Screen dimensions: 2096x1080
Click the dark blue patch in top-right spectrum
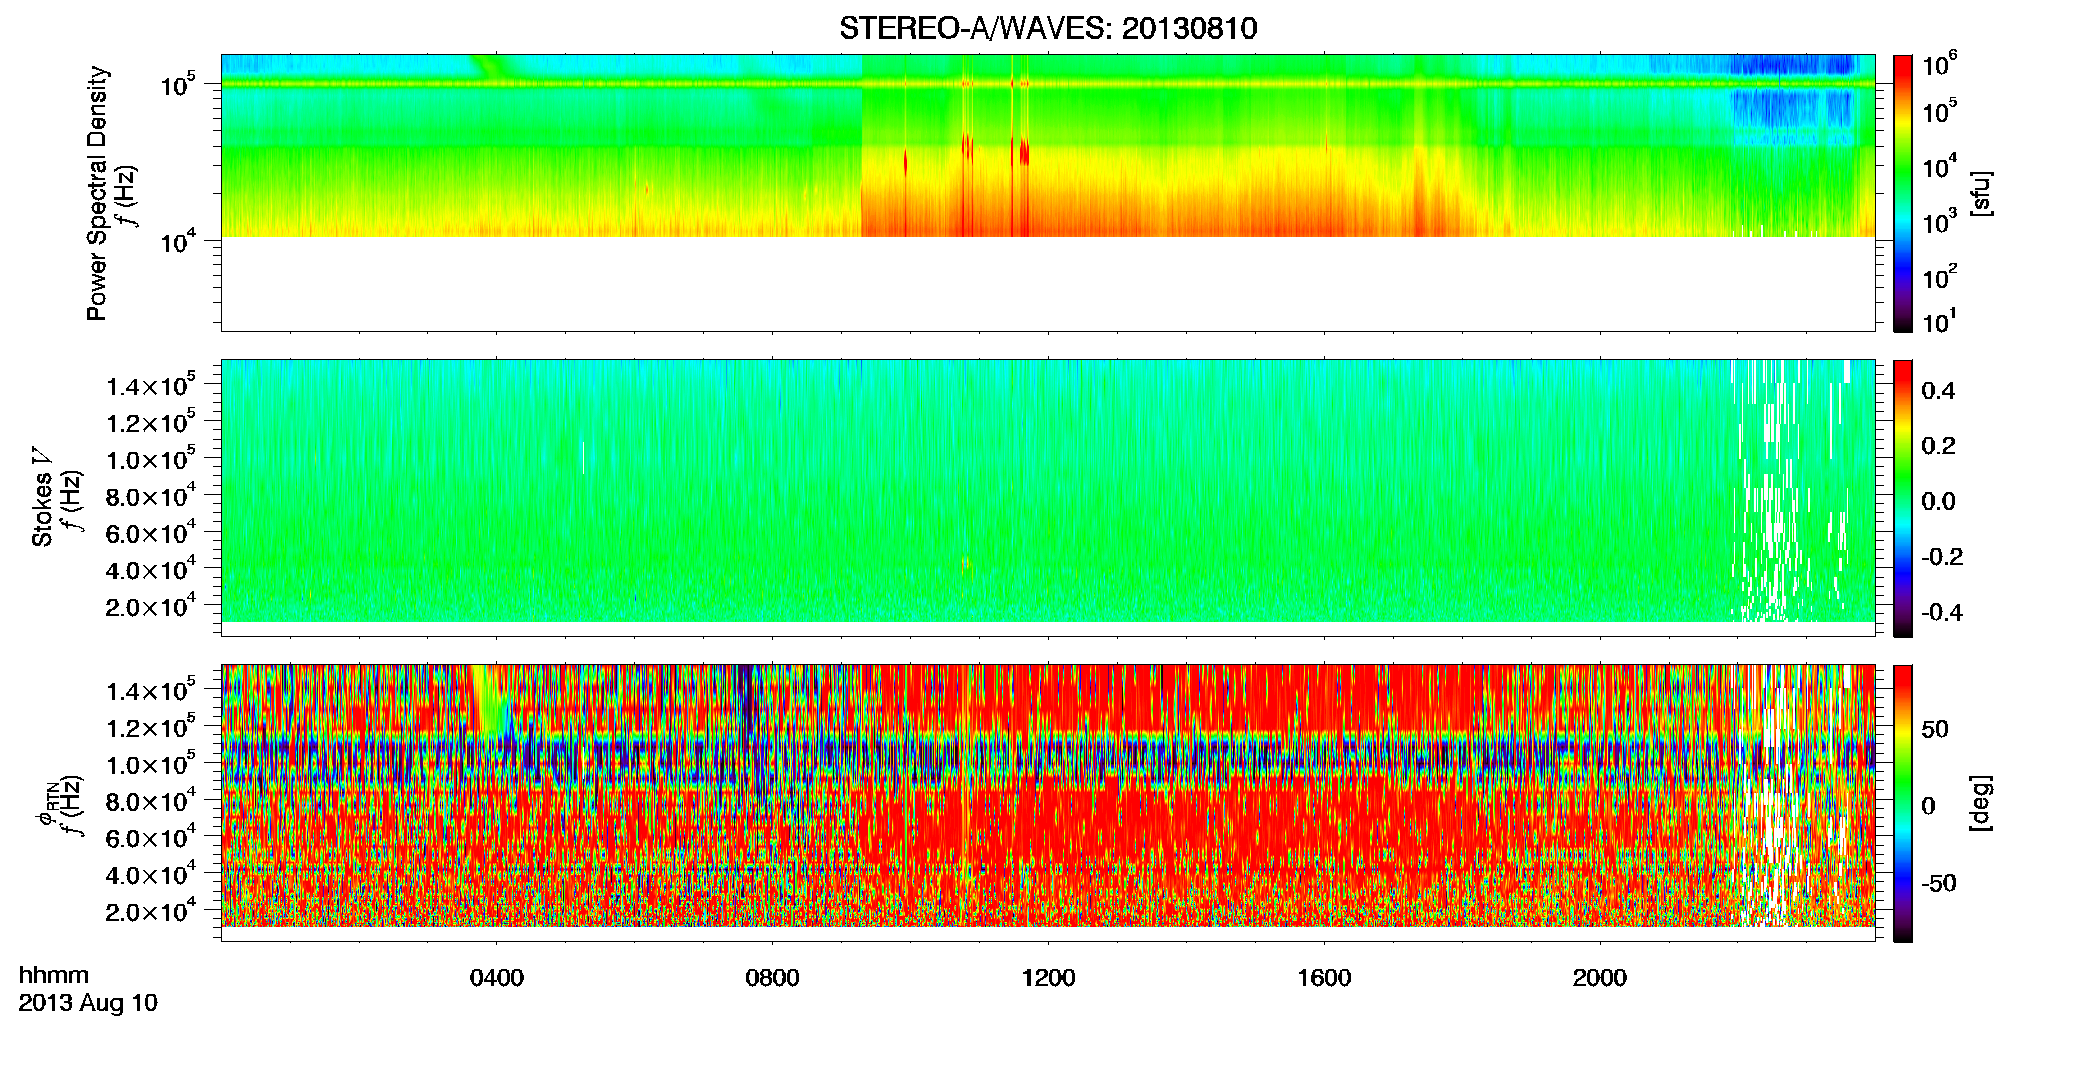pos(1791,65)
